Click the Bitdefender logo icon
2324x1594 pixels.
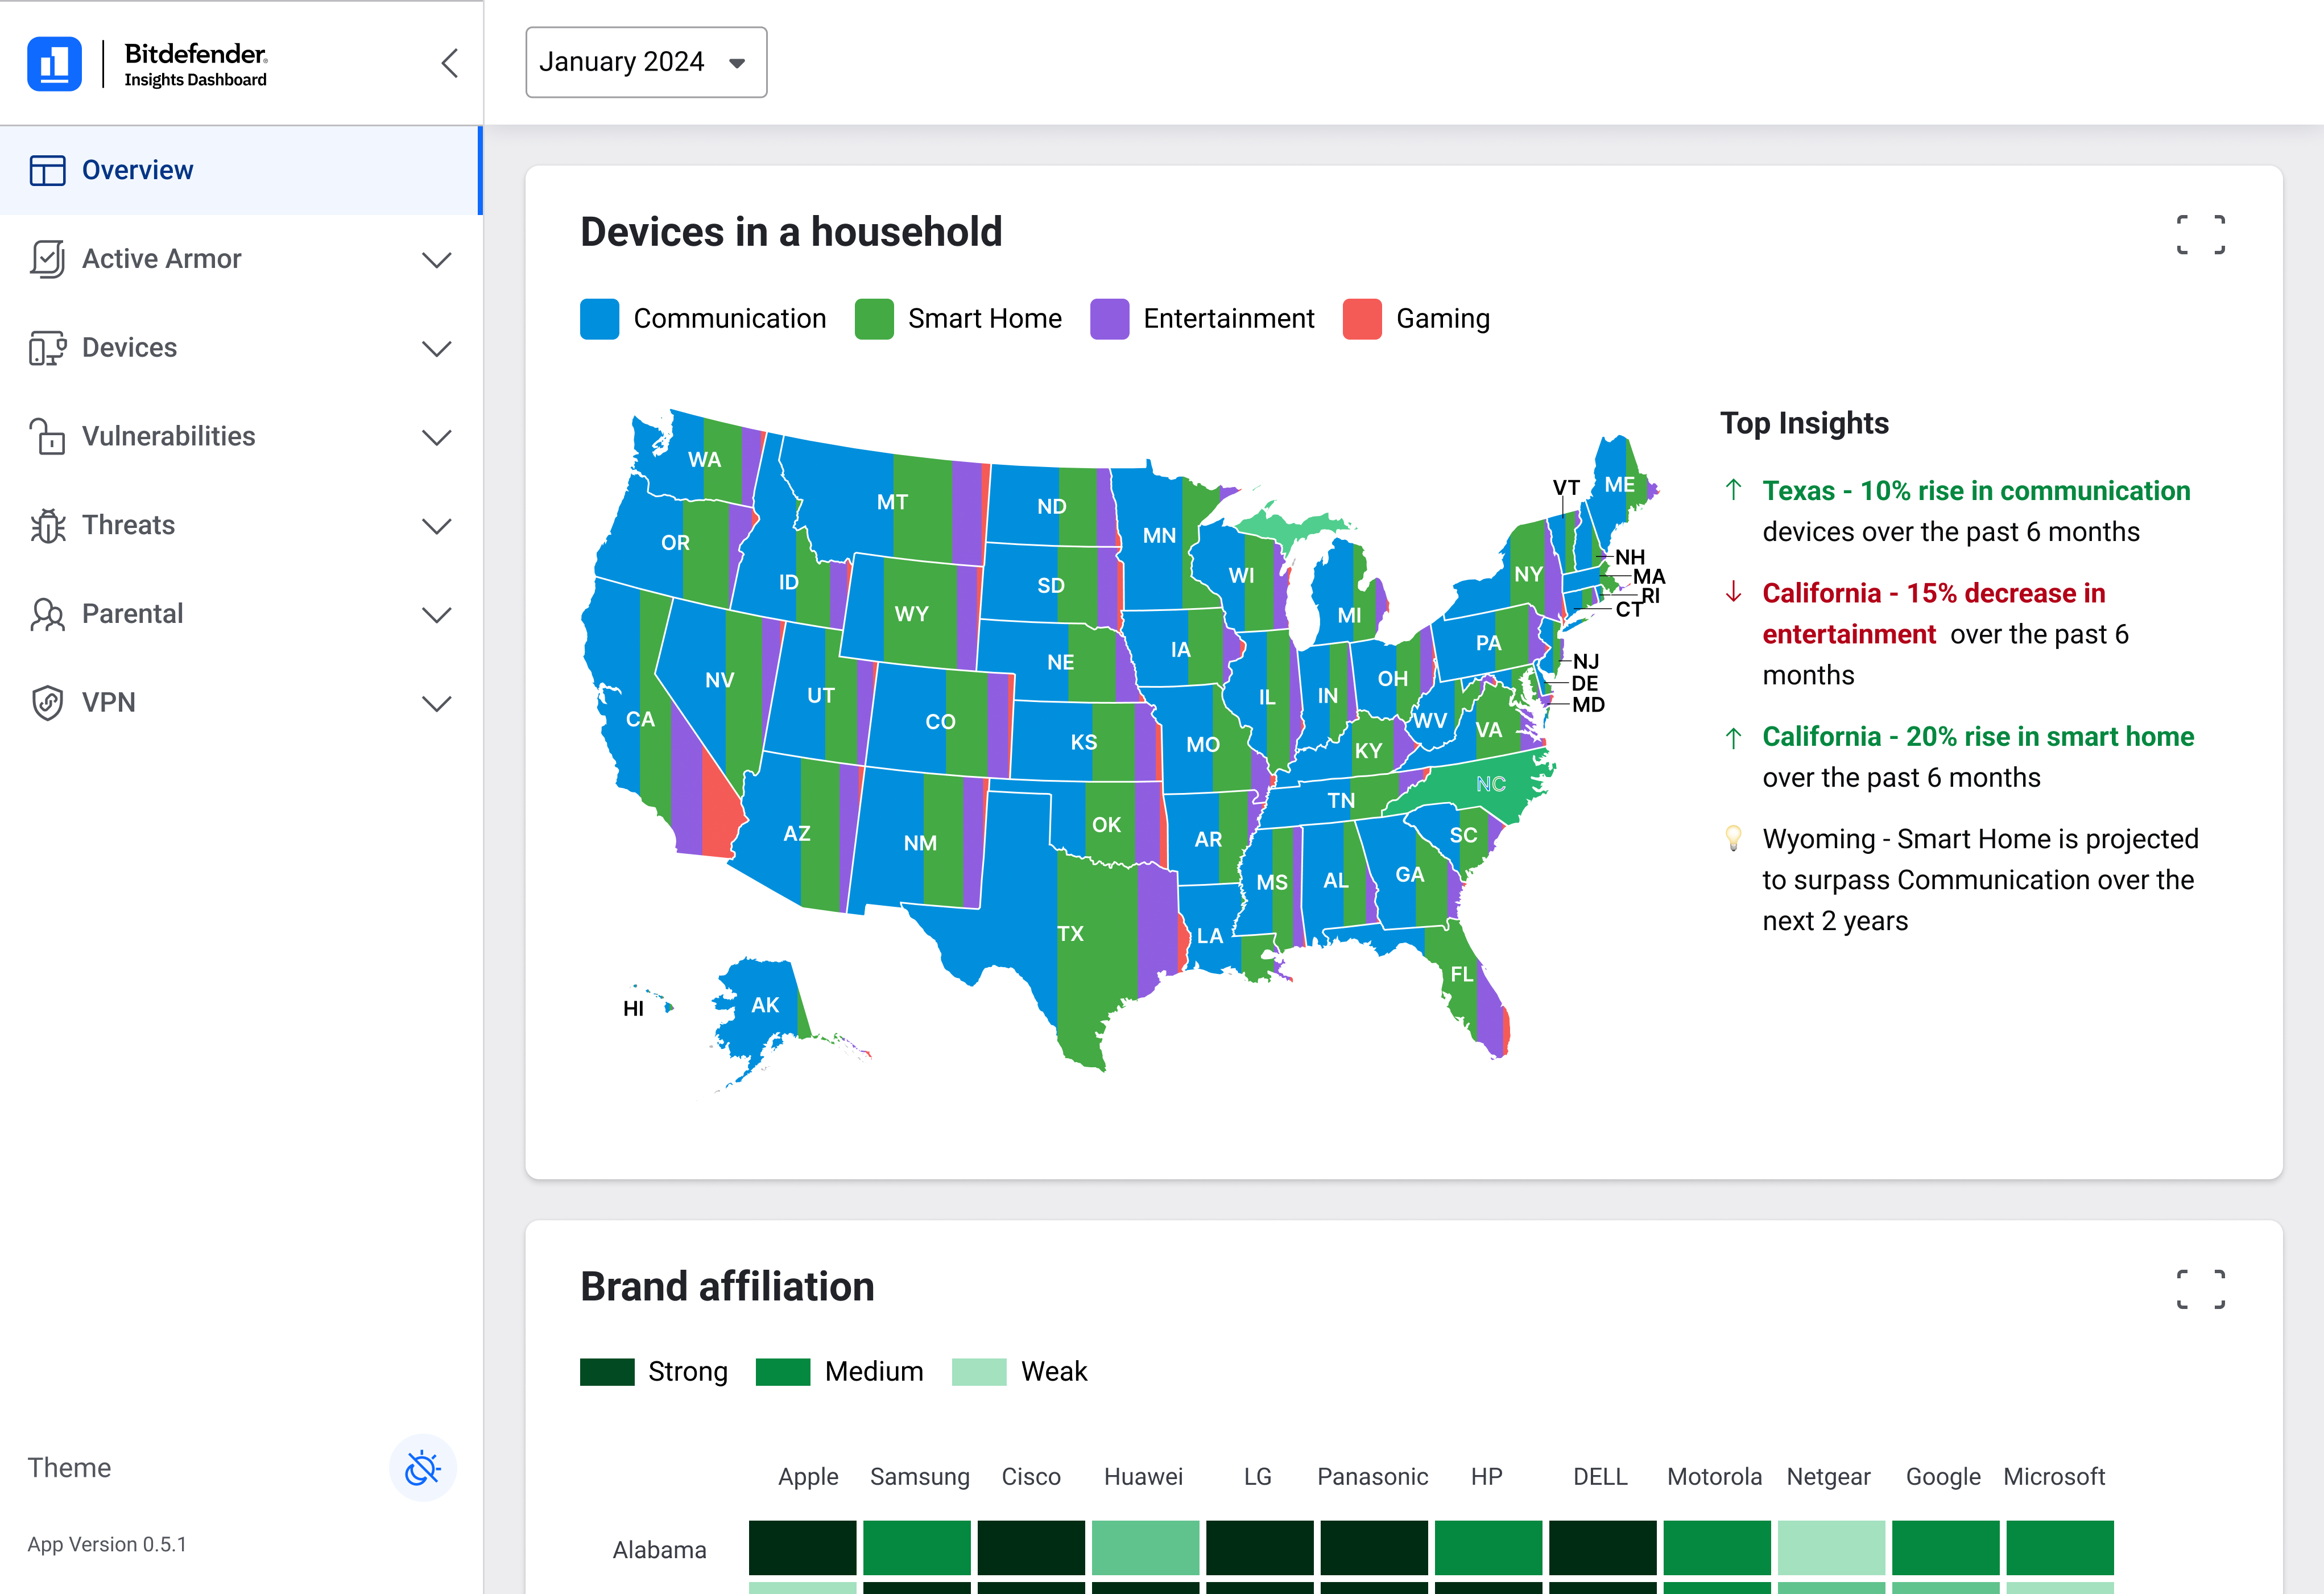point(54,64)
